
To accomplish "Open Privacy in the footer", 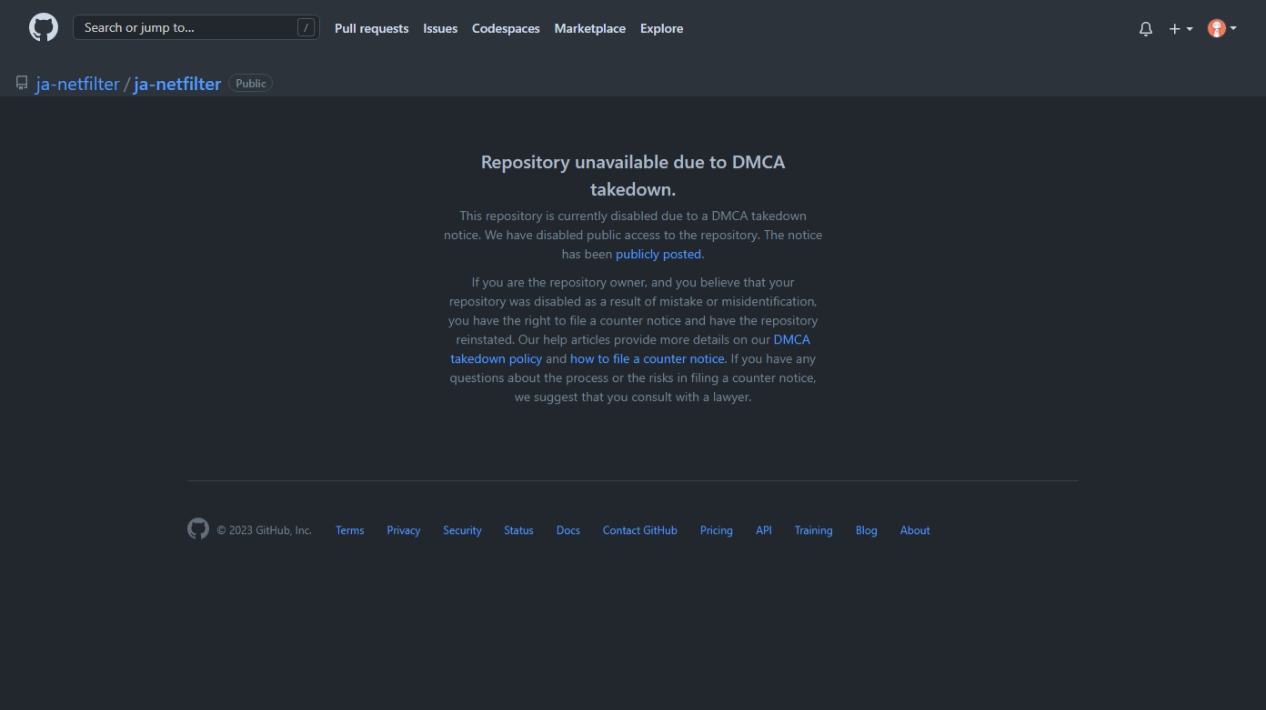I will coord(404,531).
